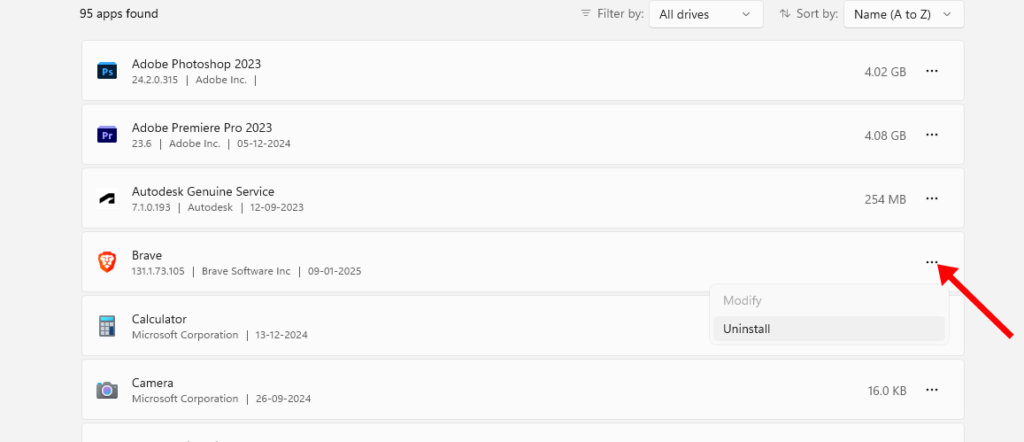Click the Adobe Photoshop 2023 app icon
This screenshot has width=1024, height=442.
[x=106, y=71]
